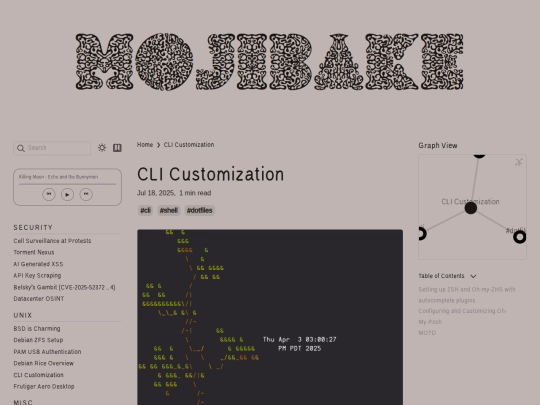Screen dimensions: 540x405
Task: Open Belsky's Gambit CVE page
Action: pyautogui.click(x=64, y=287)
